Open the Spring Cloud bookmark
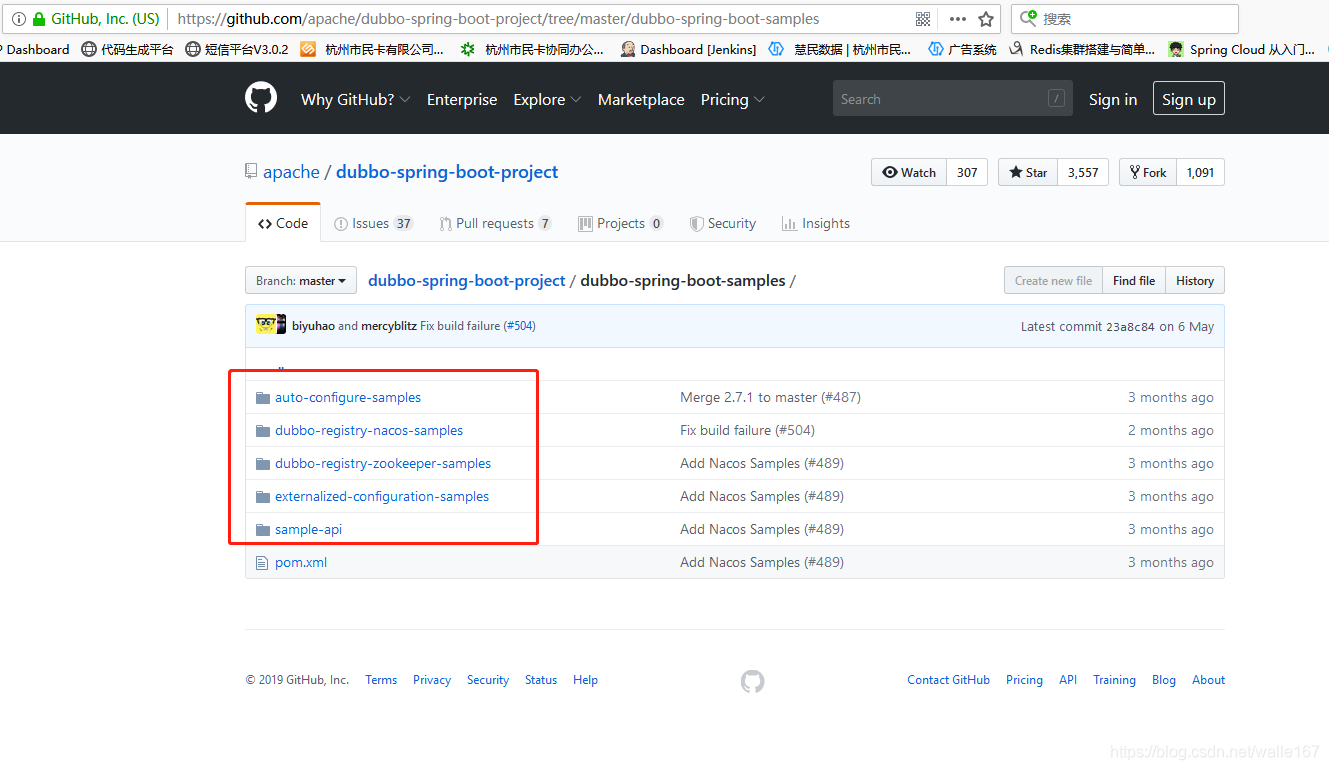This screenshot has height=770, width=1329. click(x=1242, y=49)
